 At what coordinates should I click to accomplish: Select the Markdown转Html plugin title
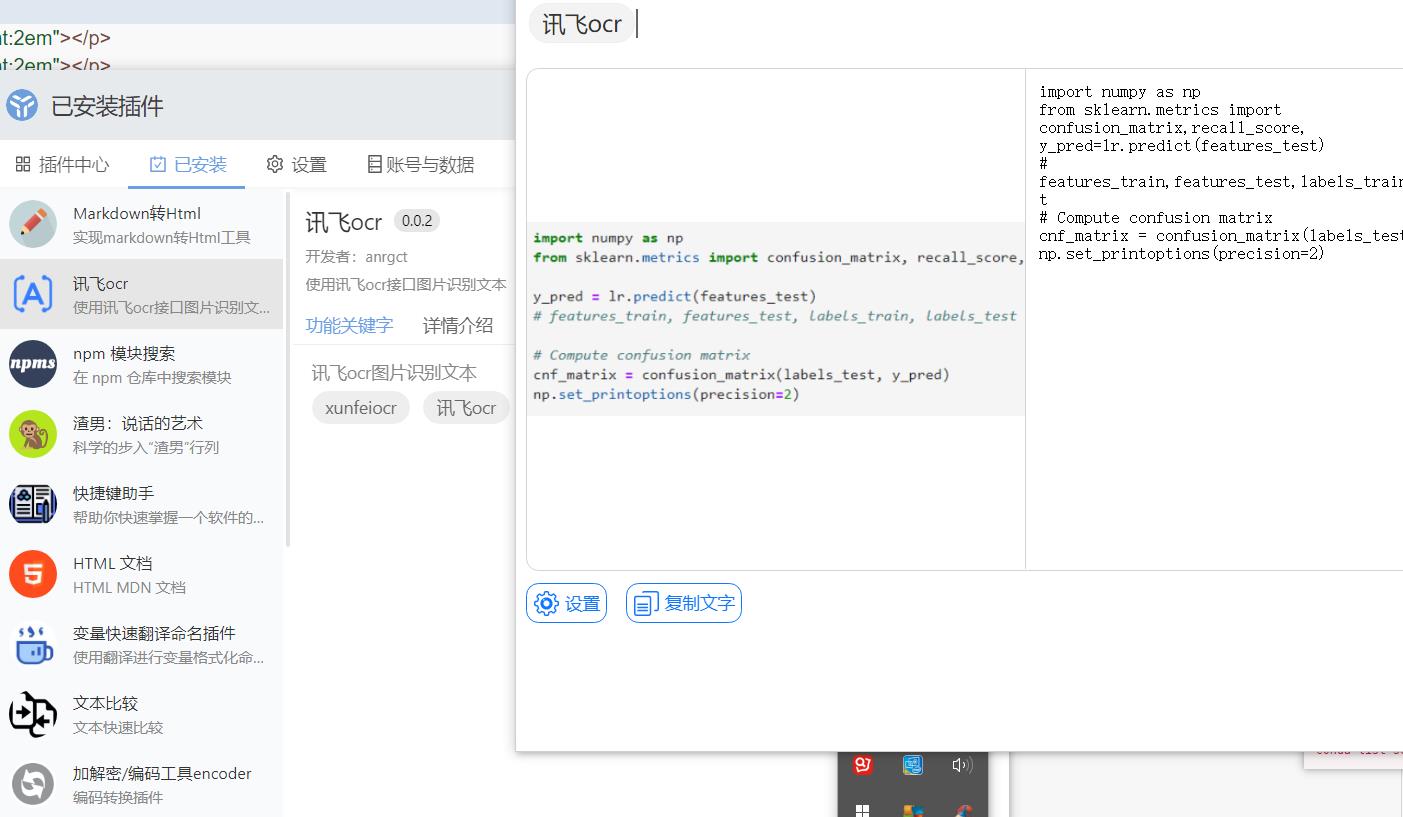click(137, 213)
